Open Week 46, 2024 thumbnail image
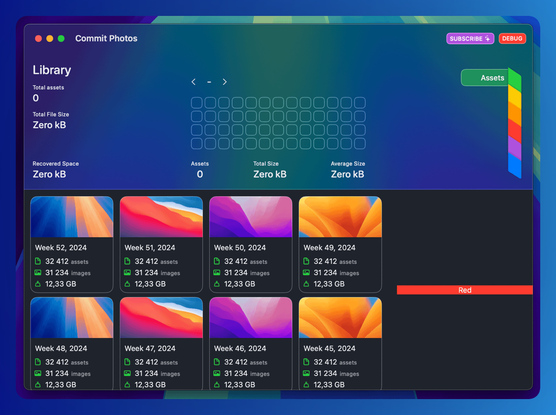 251,317
